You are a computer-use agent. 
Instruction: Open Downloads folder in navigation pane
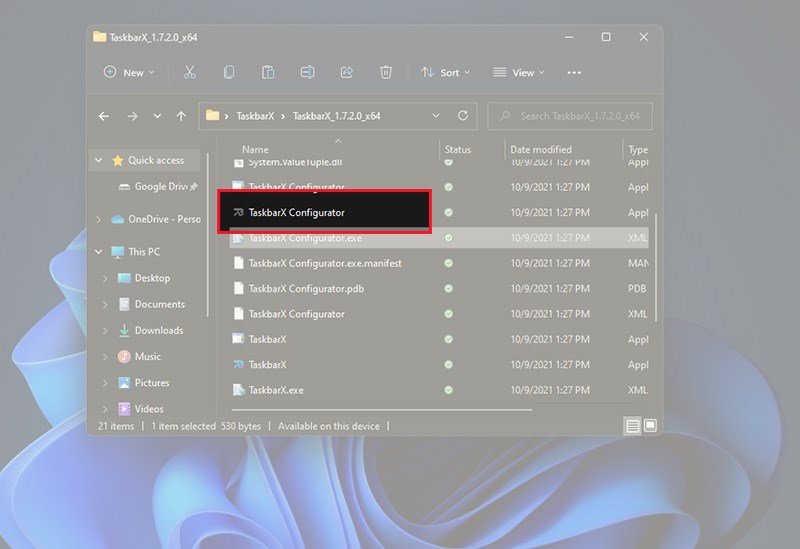158,330
